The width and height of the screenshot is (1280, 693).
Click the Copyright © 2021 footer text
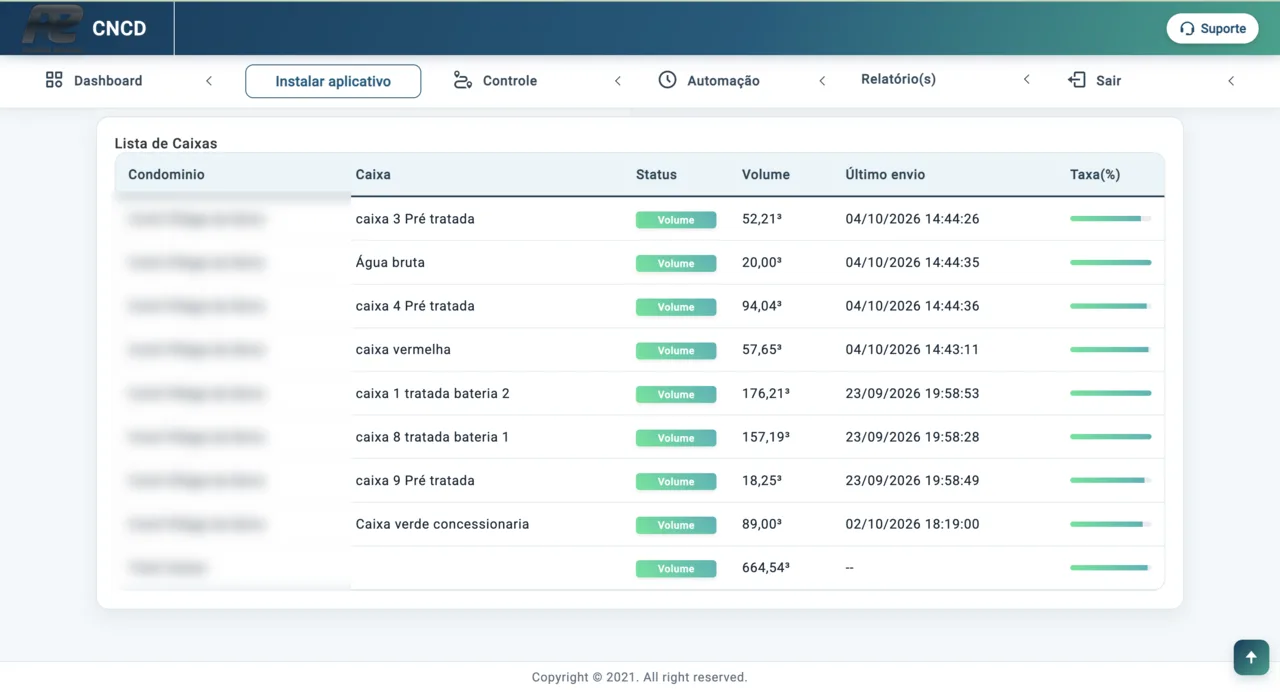639,677
